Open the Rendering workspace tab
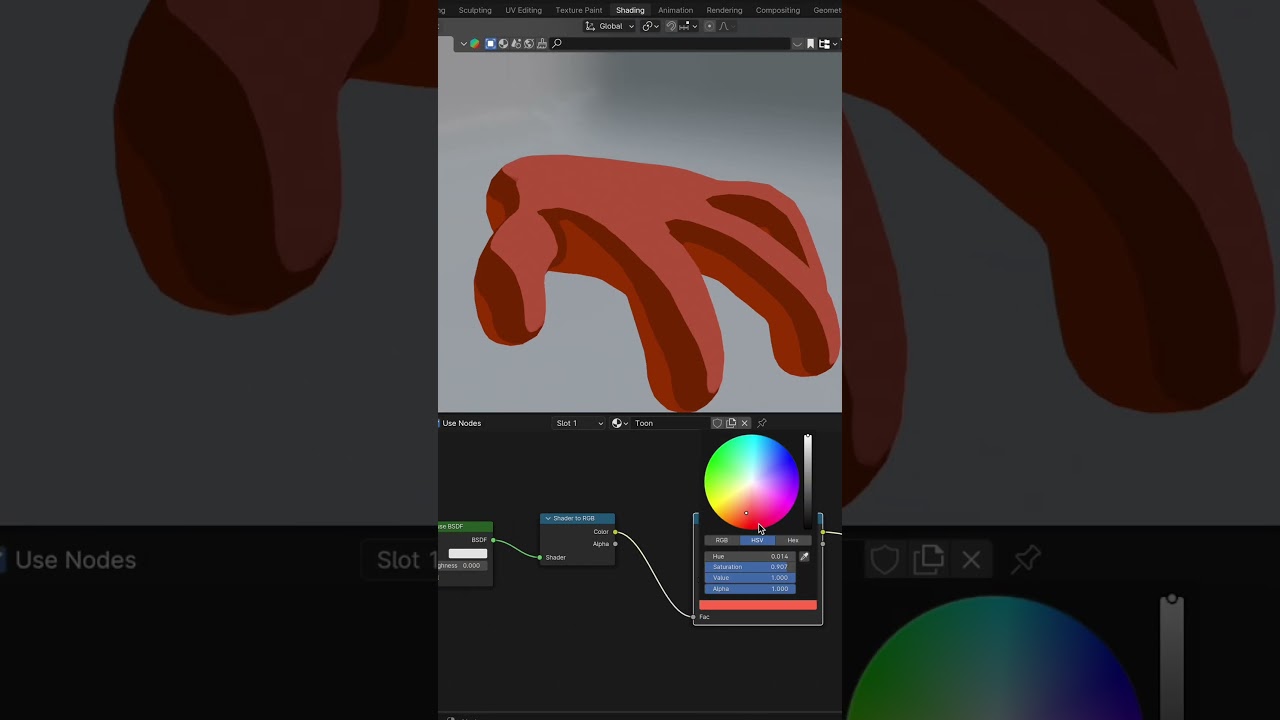 (x=724, y=10)
